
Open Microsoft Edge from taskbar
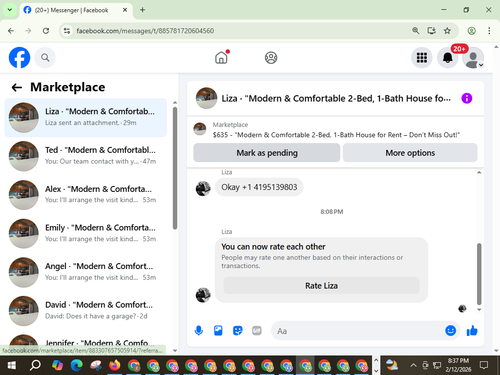[x=77, y=365]
